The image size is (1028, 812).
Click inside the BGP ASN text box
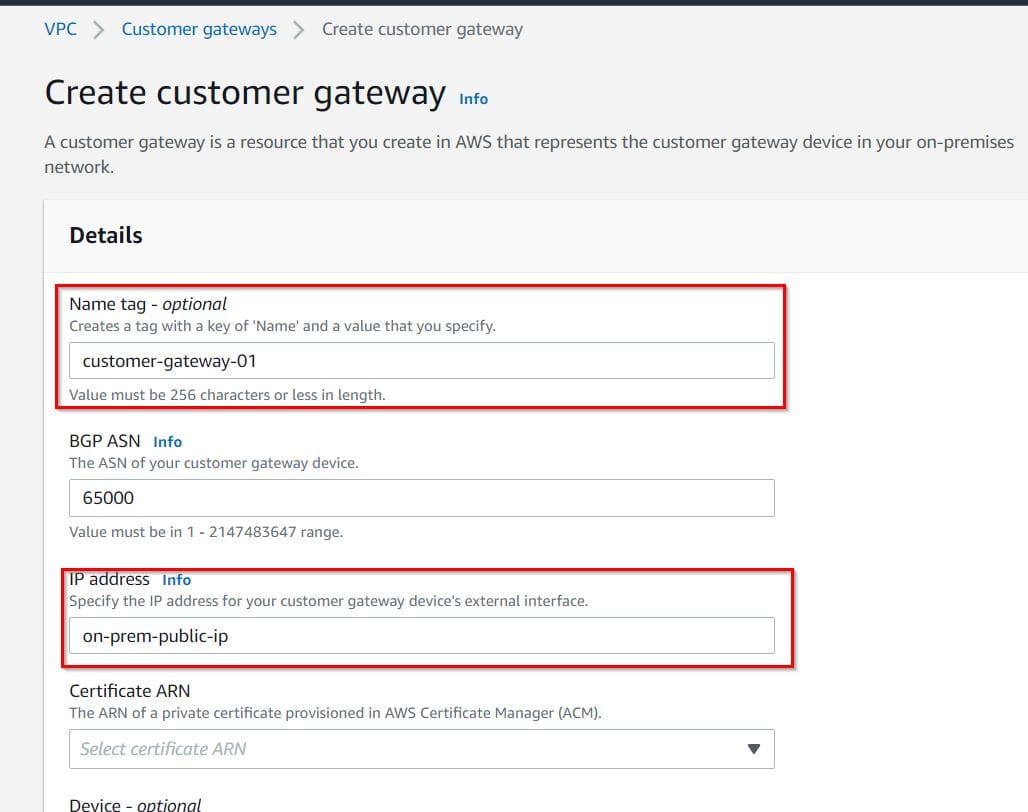click(420, 497)
